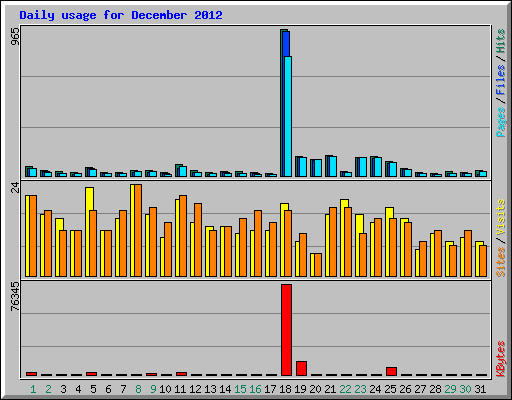Screen dimensions: 512x400
Task: Click the orange Sites legend label
Action: click(x=500, y=262)
